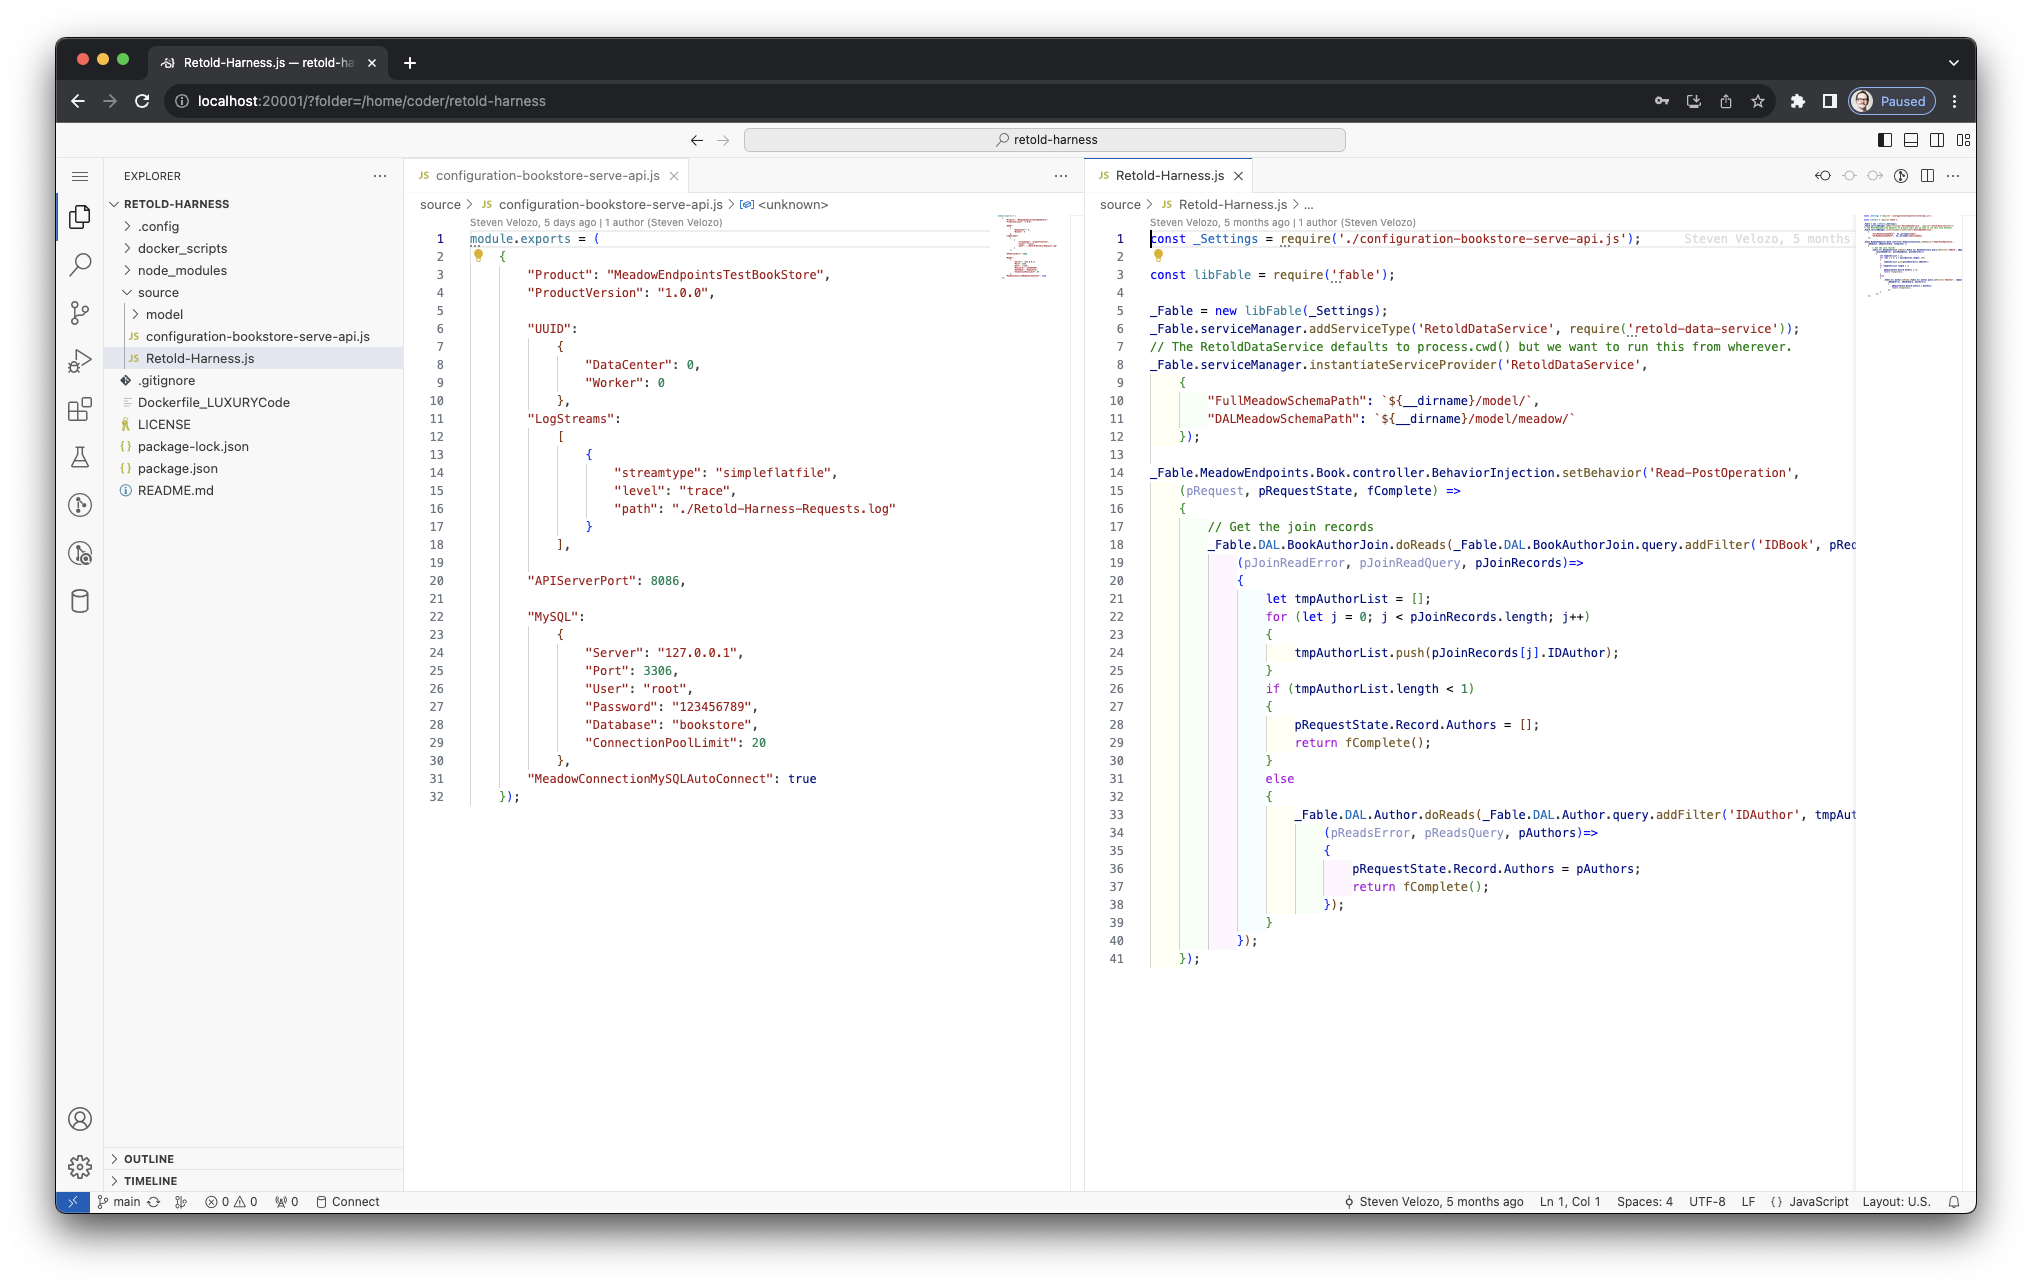The image size is (2032, 1287).
Task: Open the Accounts icon
Action: pos(80,1119)
